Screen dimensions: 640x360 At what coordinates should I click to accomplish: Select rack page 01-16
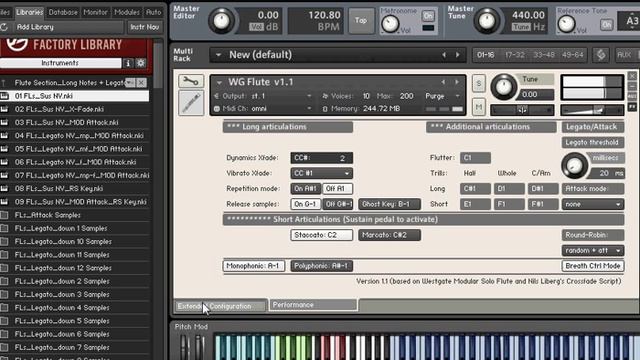click(x=485, y=55)
